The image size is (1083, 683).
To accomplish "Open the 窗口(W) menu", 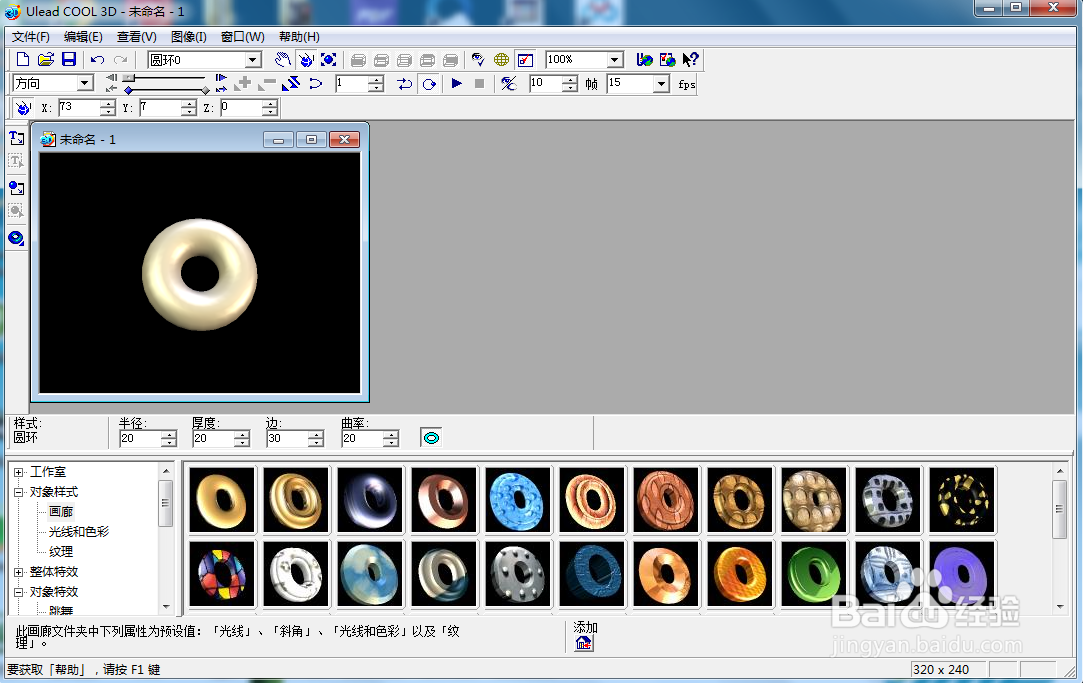I will (242, 37).
